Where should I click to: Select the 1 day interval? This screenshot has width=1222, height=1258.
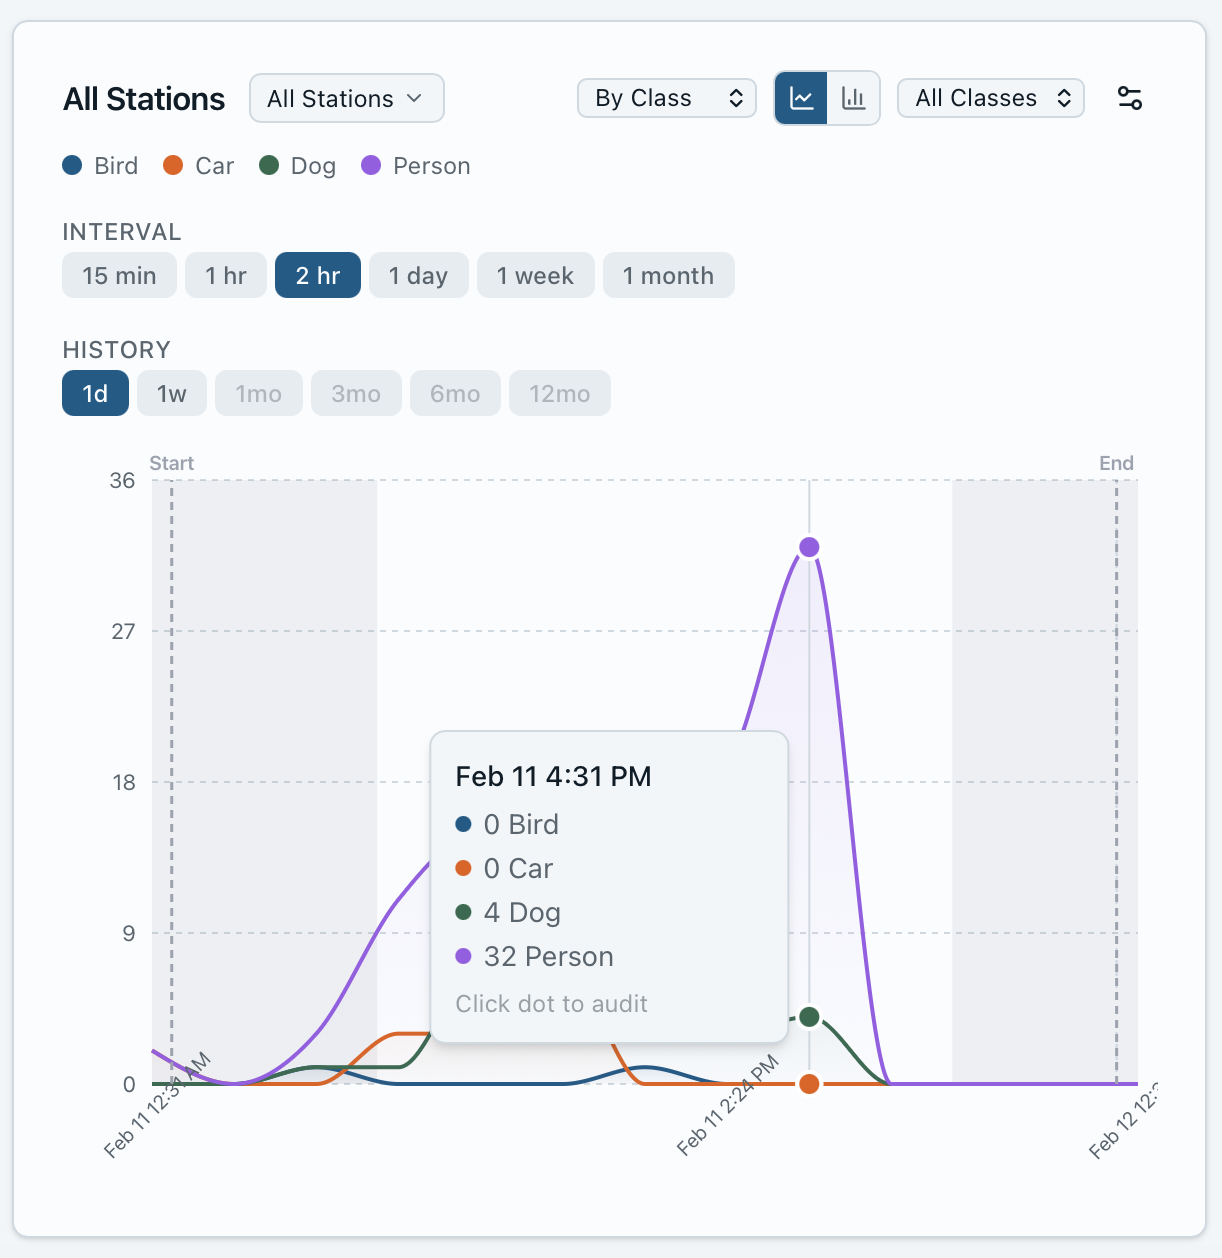point(418,276)
